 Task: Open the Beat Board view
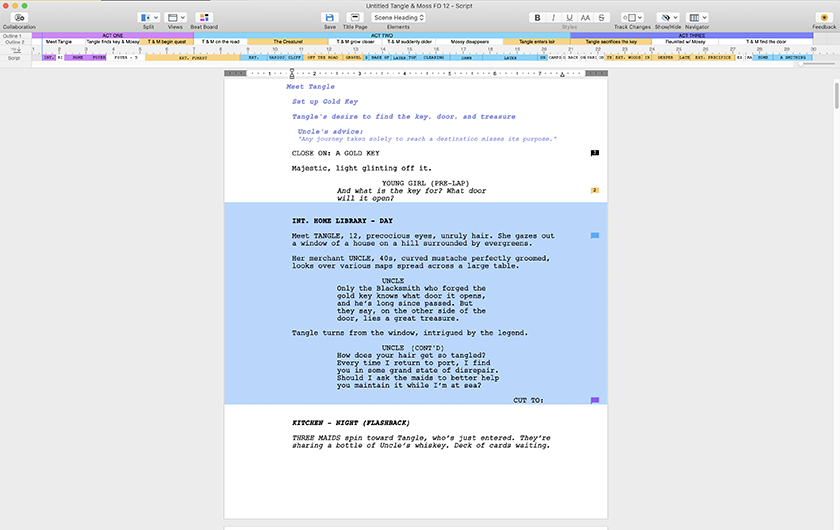tap(204, 18)
